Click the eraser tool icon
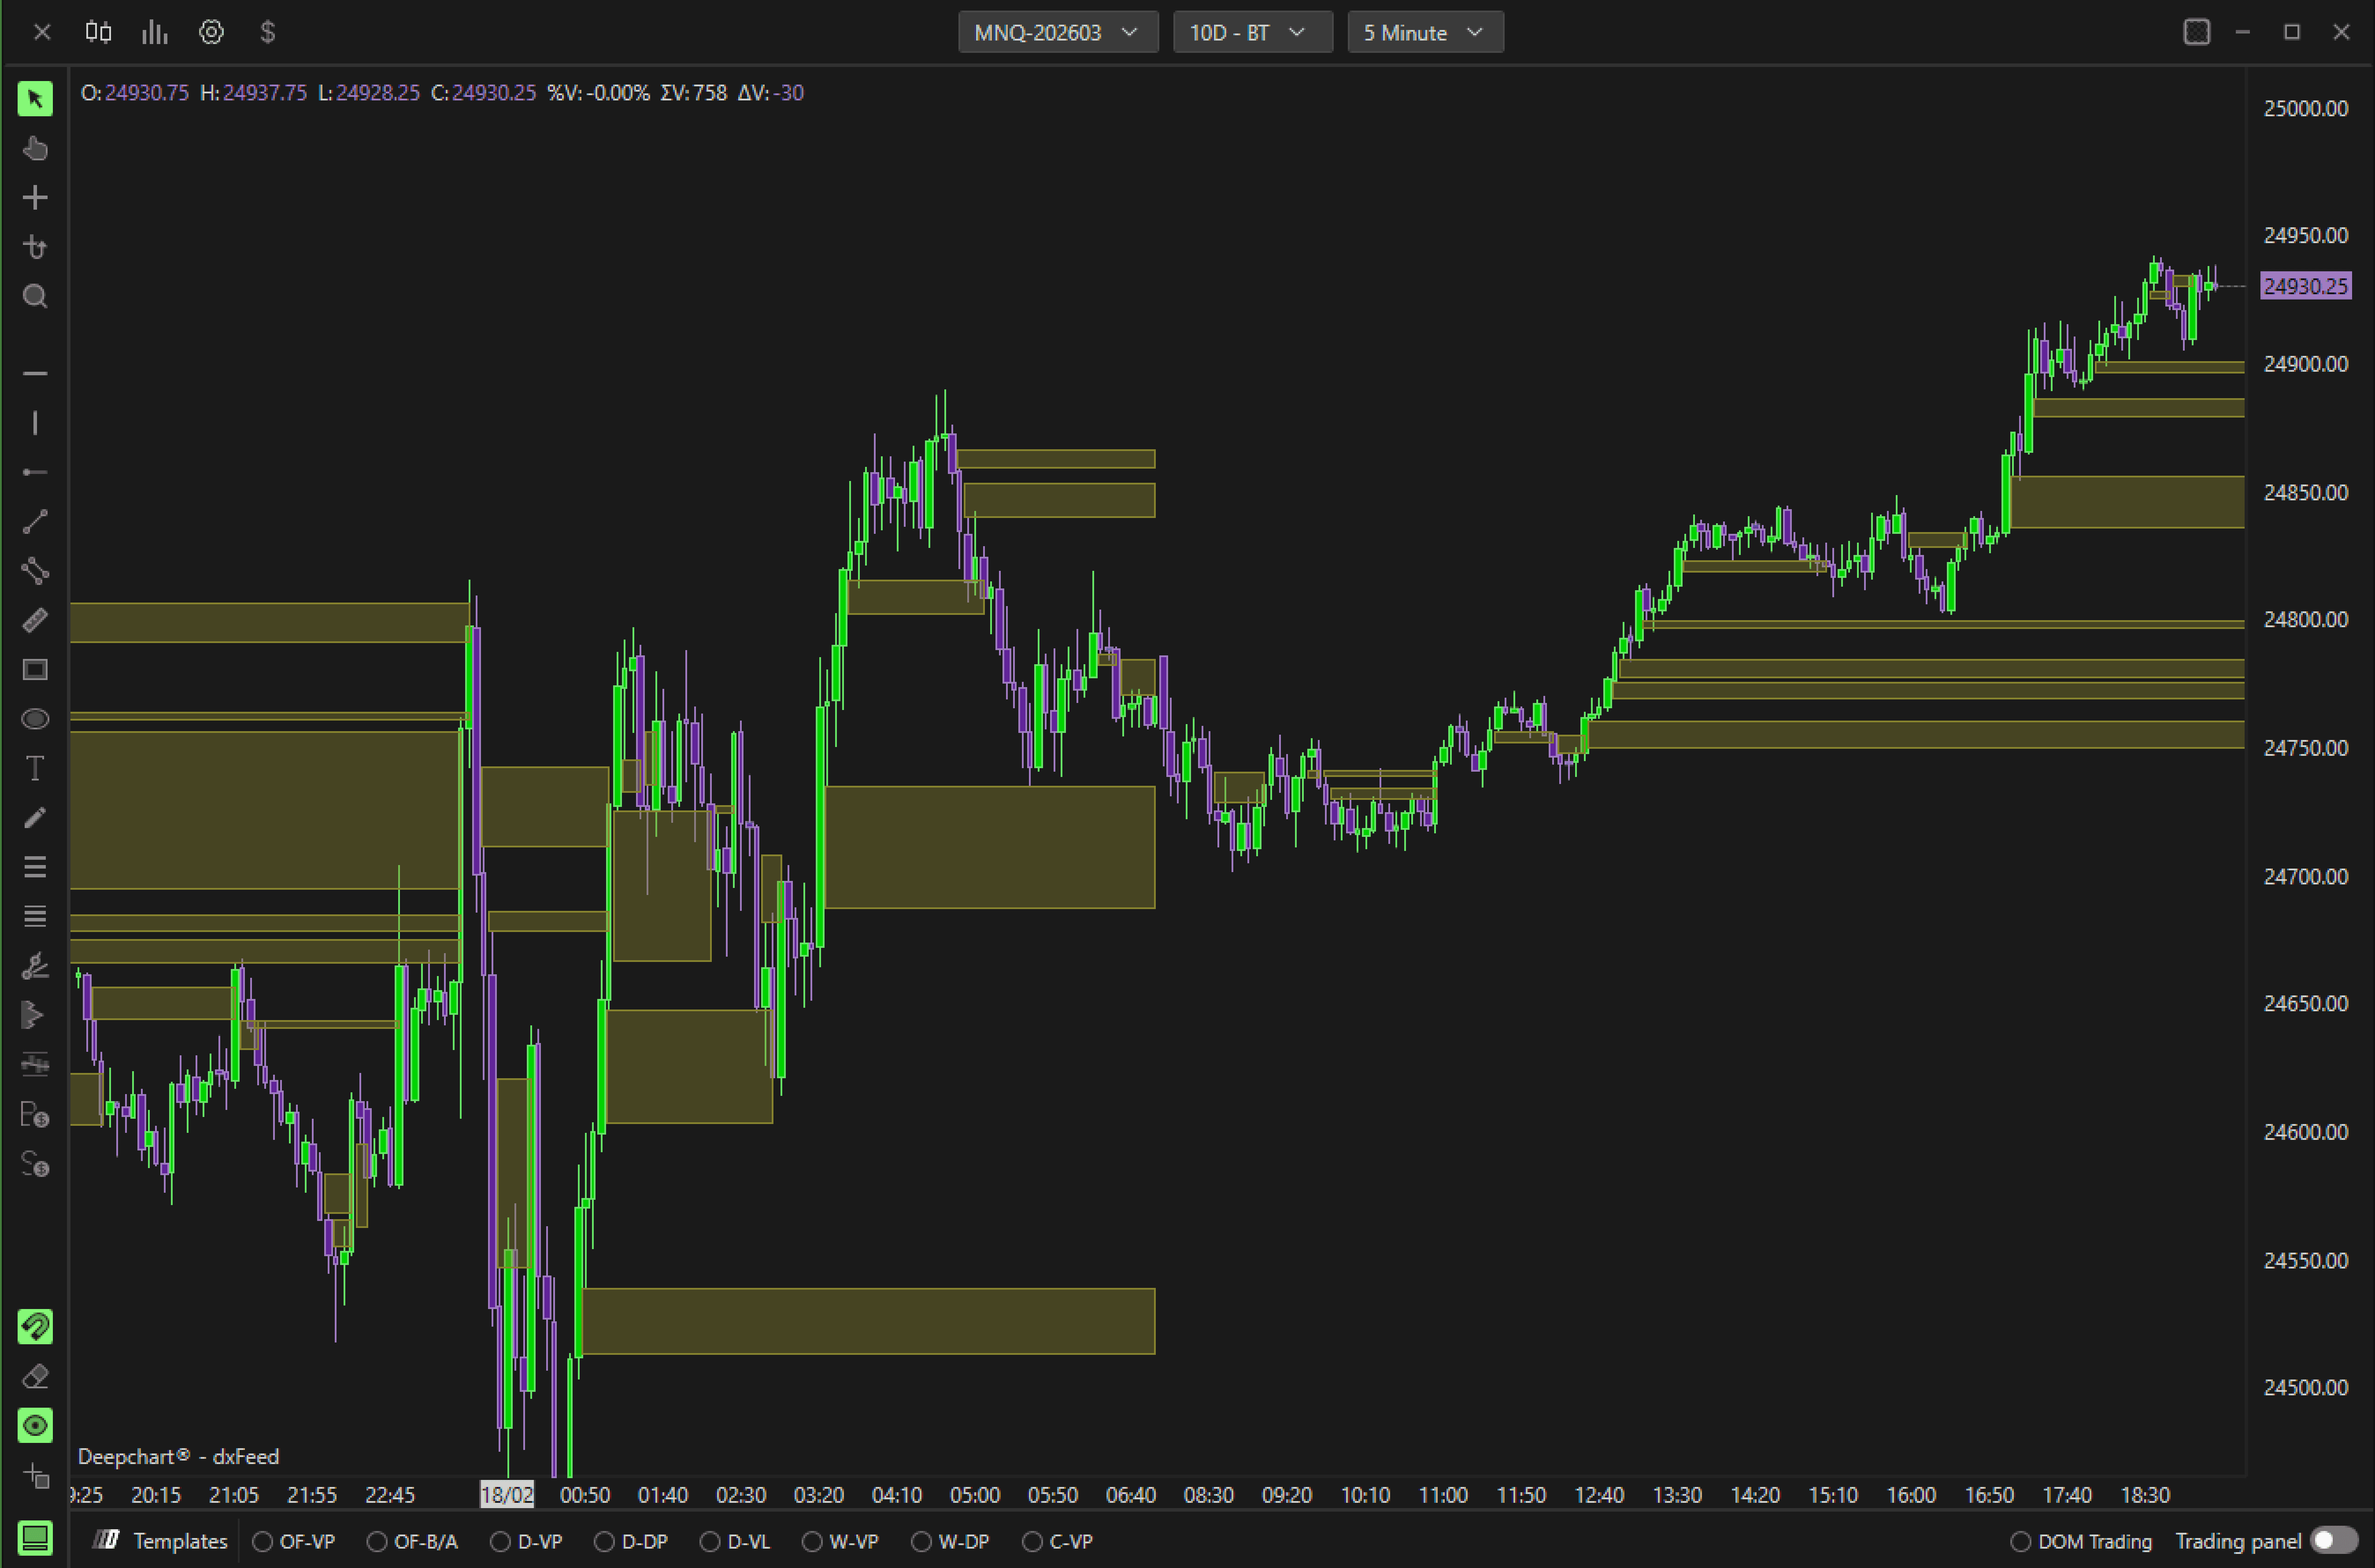Viewport: 2375px width, 1568px height. (35, 1376)
